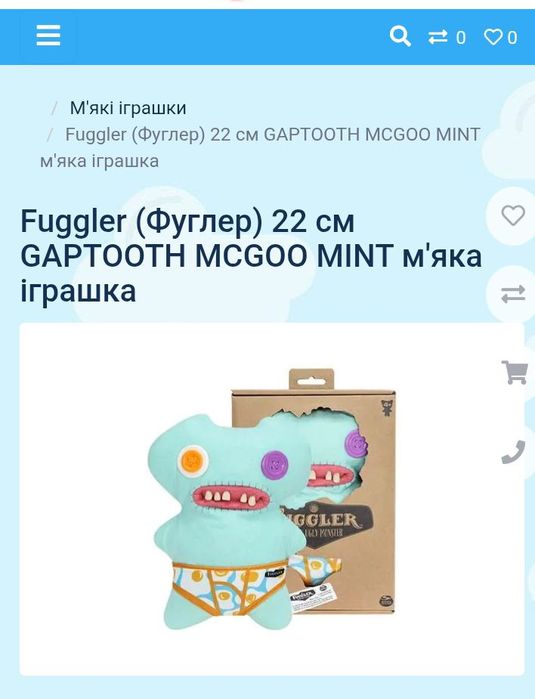Click the comparison counter 0 in header
The image size is (535, 699).
coord(461,37)
